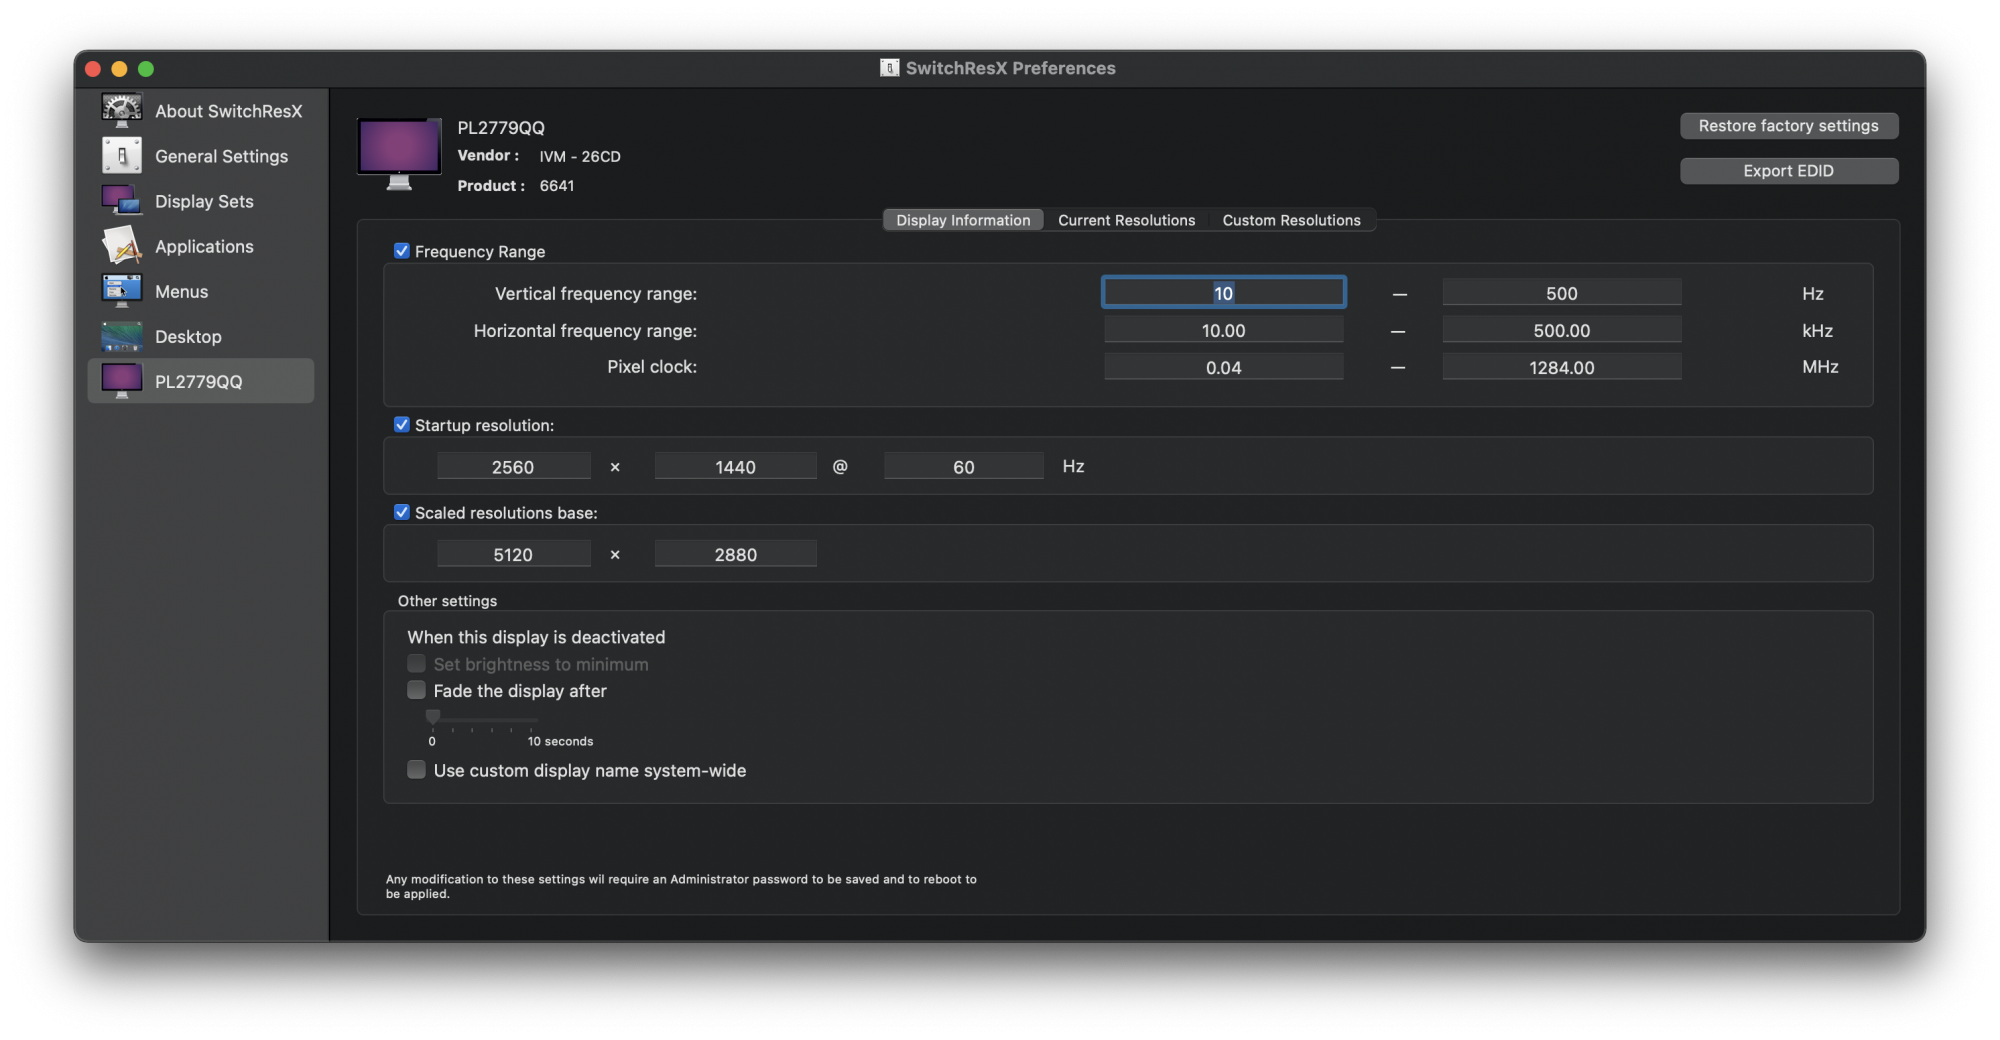The width and height of the screenshot is (2000, 1040).
Task: Focus the vertical frequency minimum field
Action: coord(1224,293)
